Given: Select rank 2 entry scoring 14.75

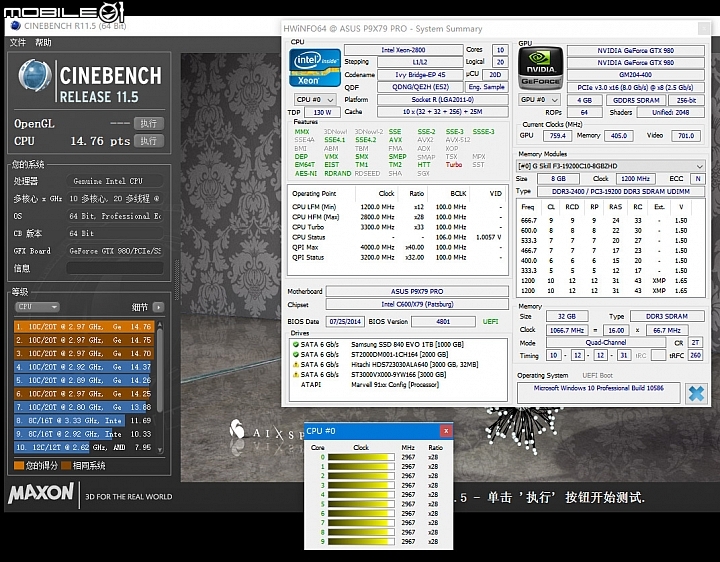Looking at the screenshot, I should click(84, 340).
